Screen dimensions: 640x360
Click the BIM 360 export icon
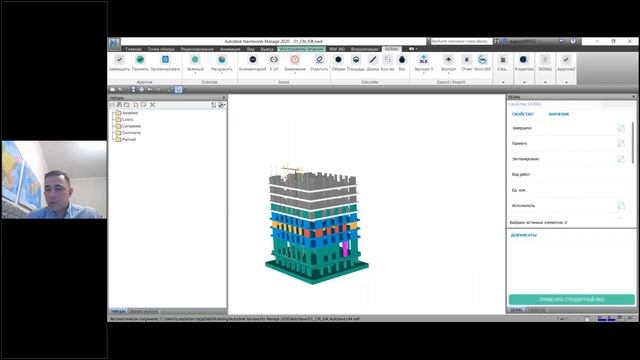(x=482, y=60)
